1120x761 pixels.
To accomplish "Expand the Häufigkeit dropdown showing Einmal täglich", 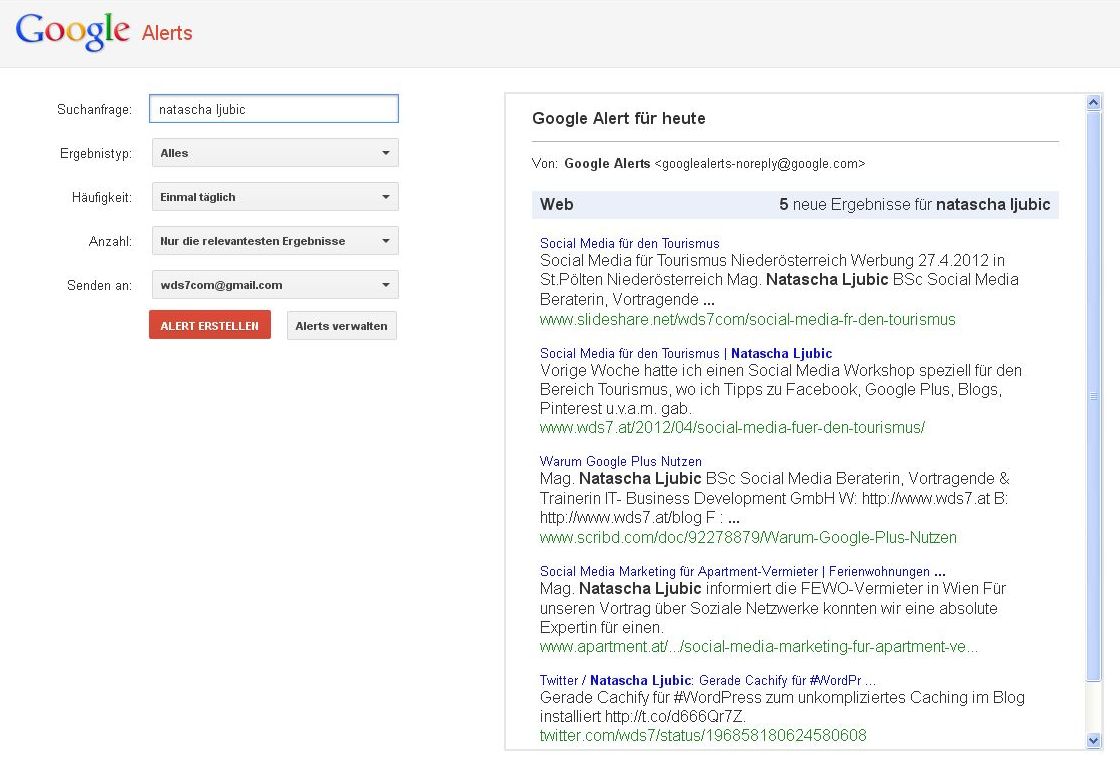I will (274, 197).
